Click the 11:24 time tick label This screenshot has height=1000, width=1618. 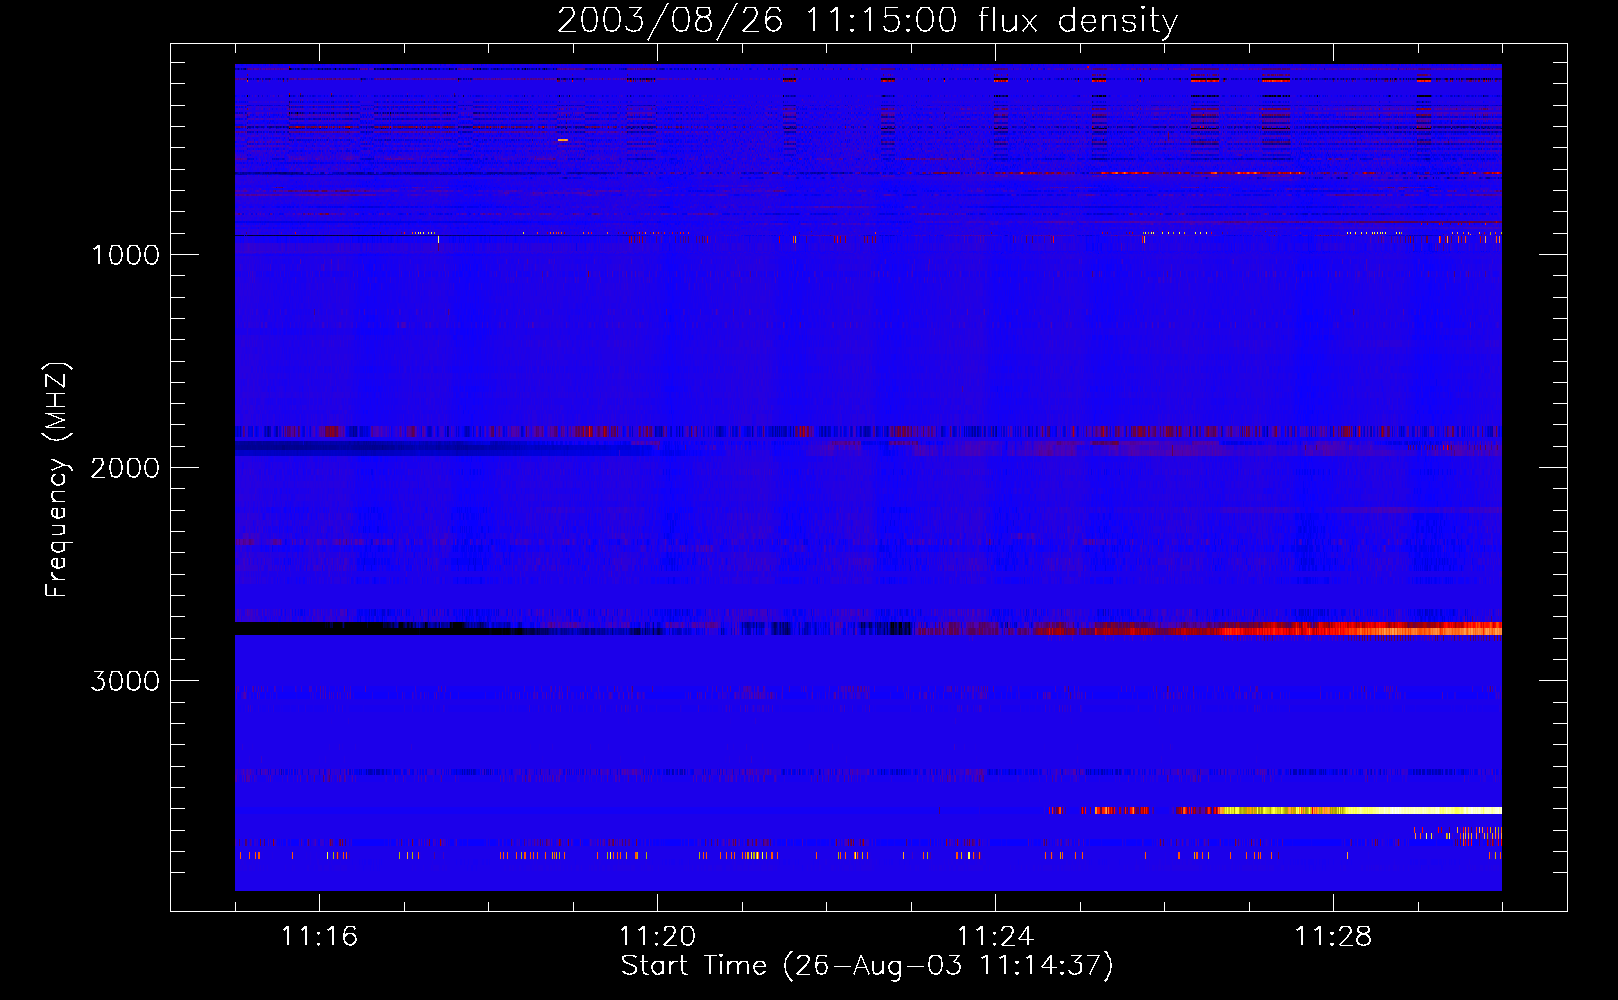tap(995, 937)
